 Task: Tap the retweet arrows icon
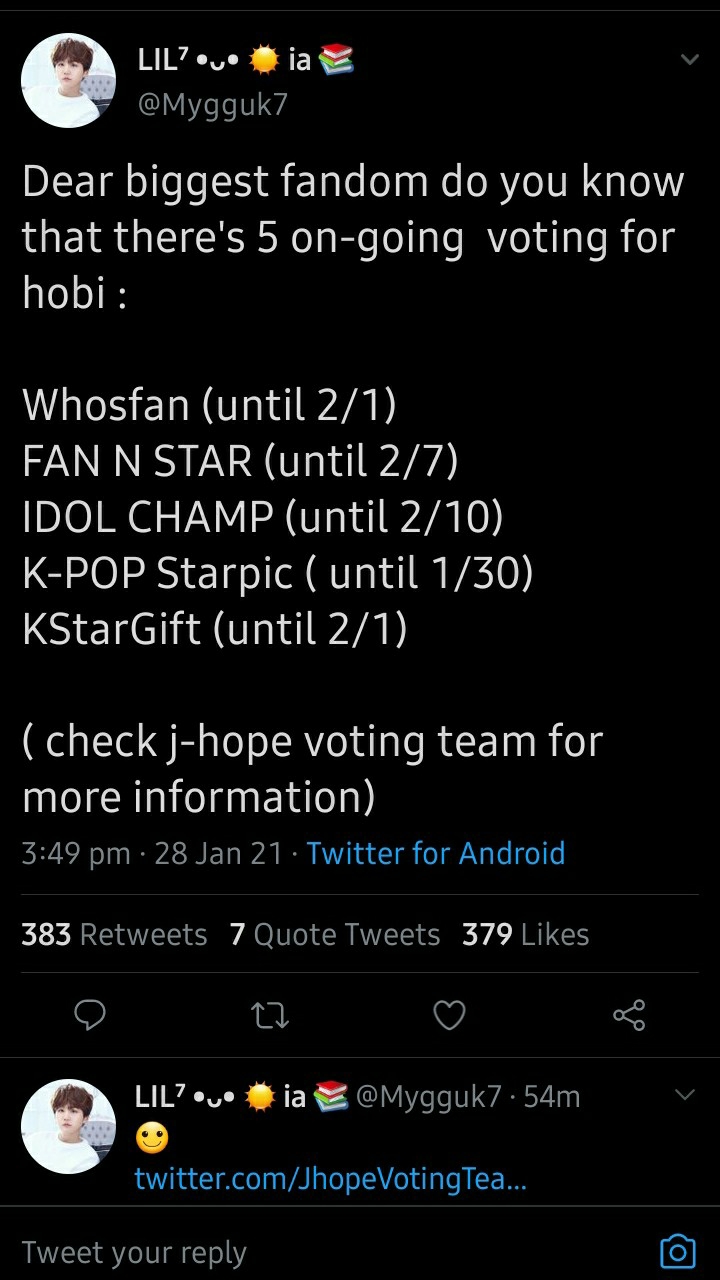click(270, 1016)
